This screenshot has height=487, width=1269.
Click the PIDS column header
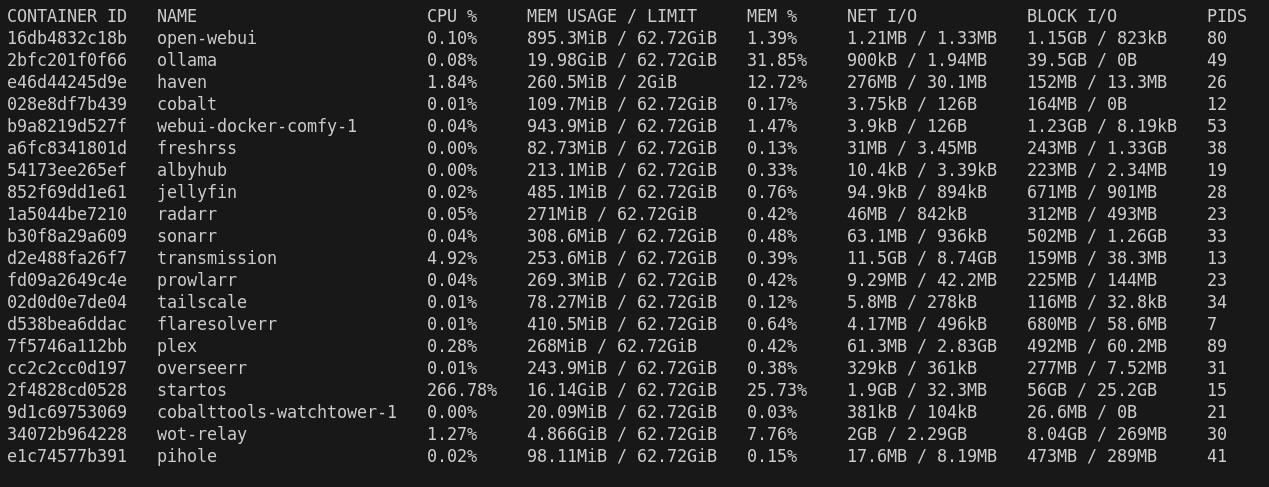(1226, 16)
